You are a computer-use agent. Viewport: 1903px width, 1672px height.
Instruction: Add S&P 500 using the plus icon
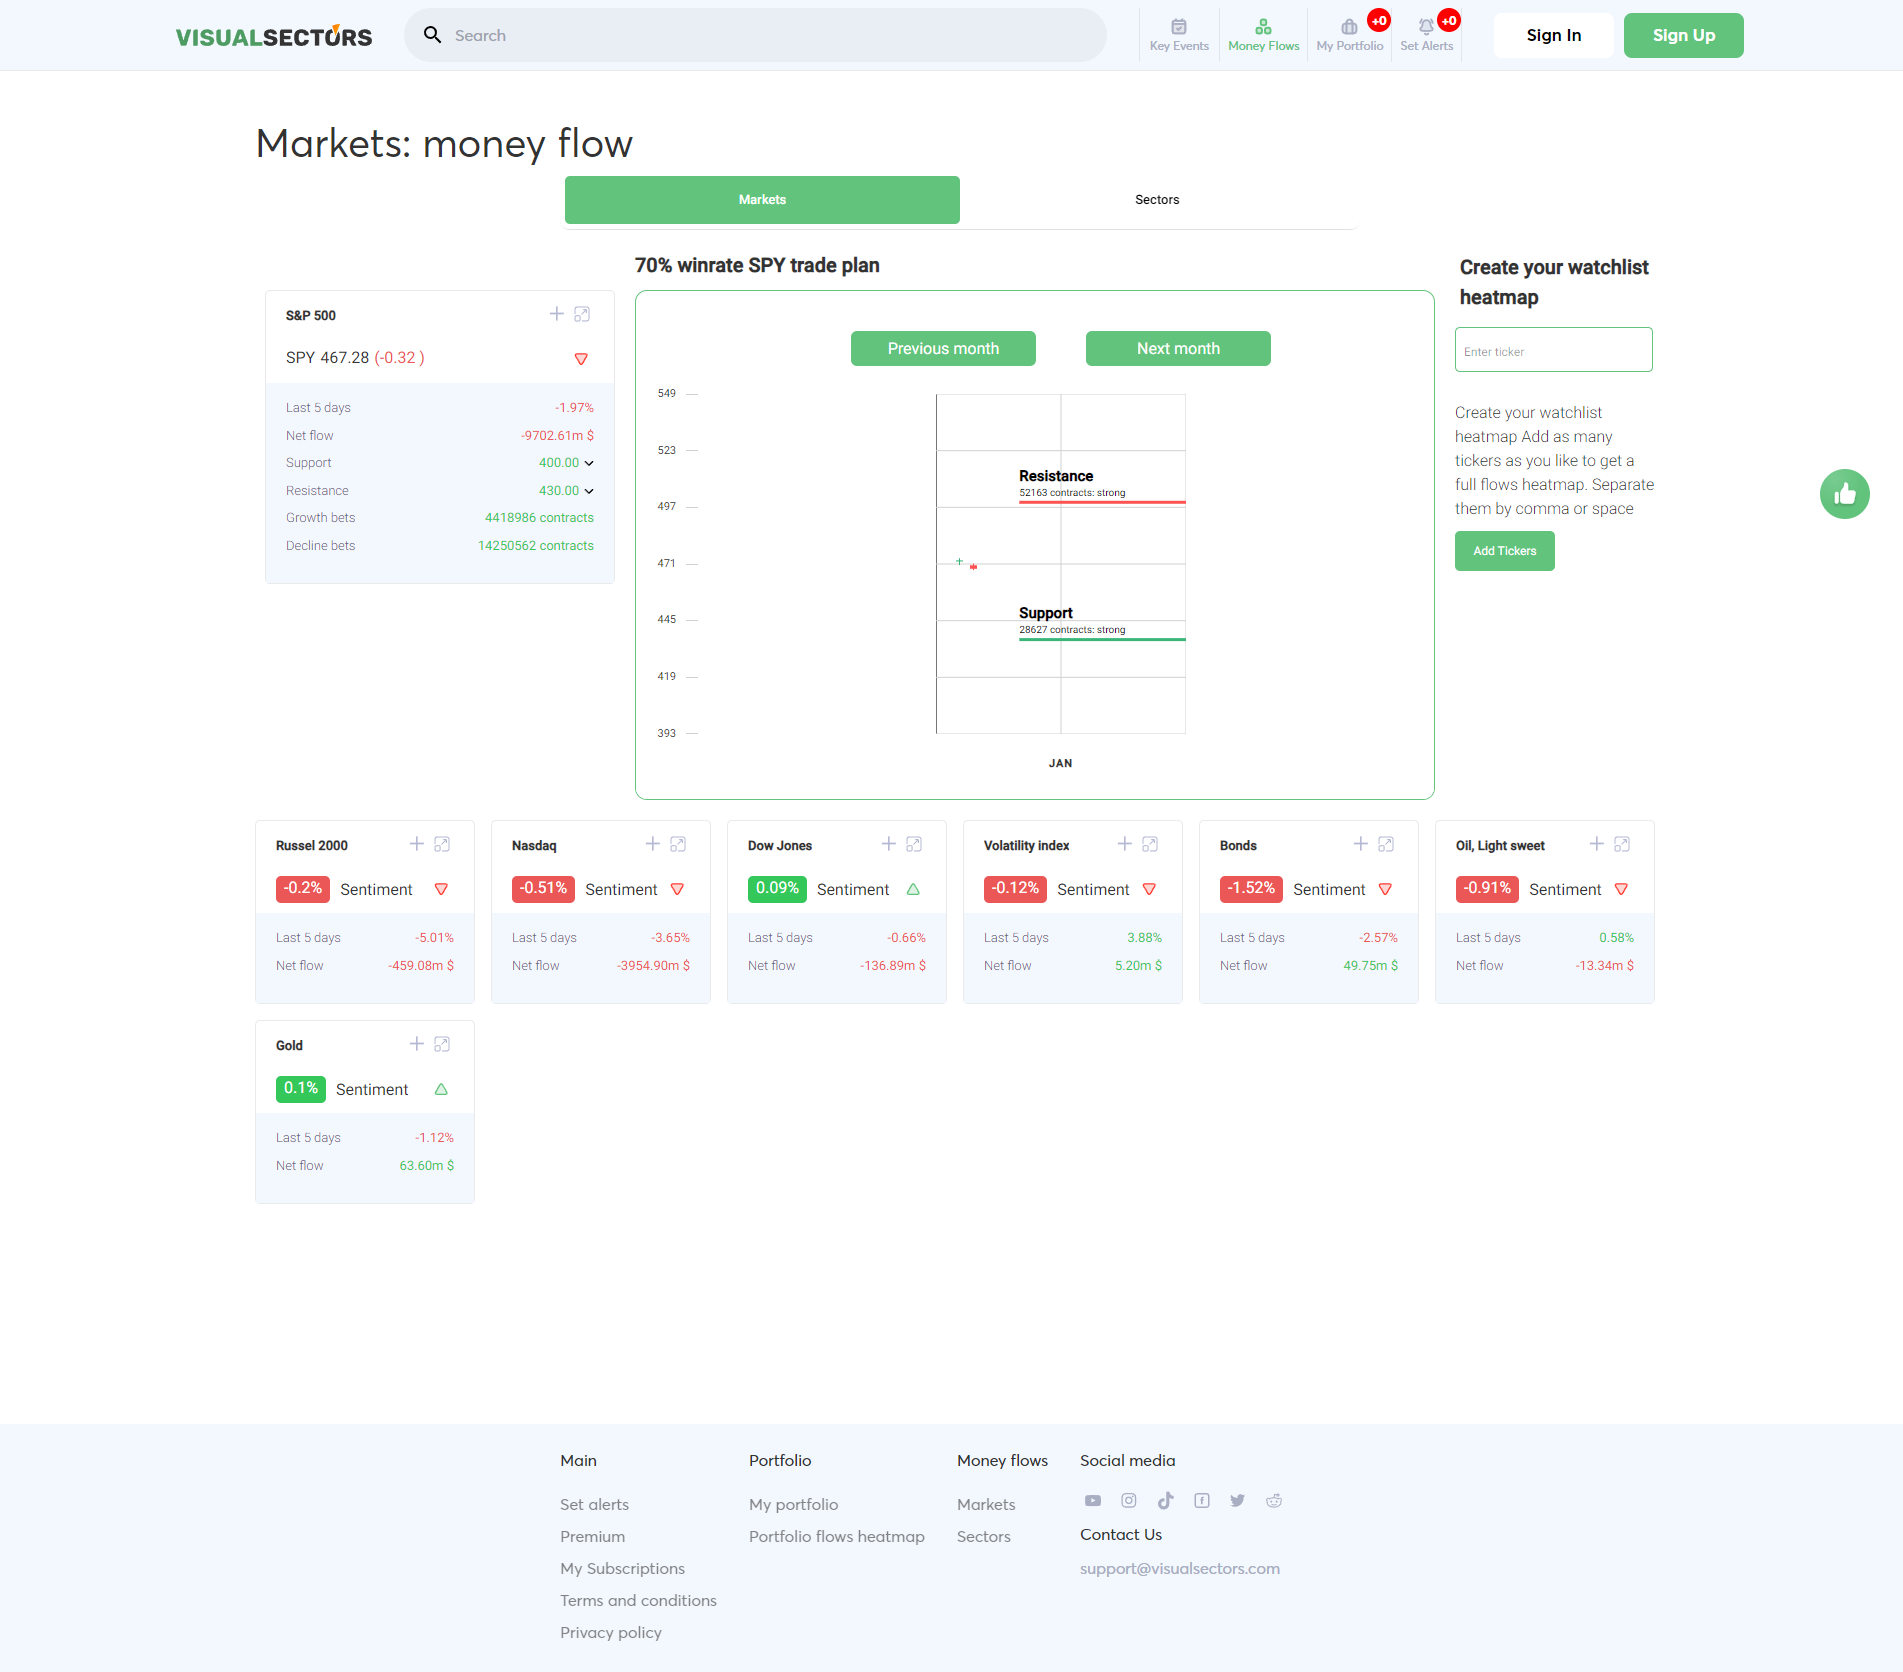point(557,313)
